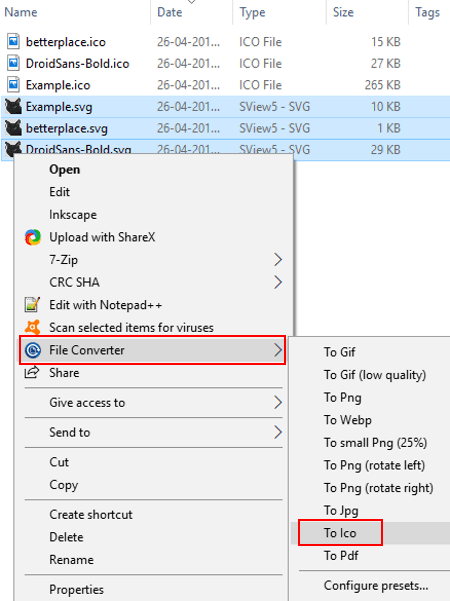Click the Avast icon next to Scan selected items
This screenshot has width=450, height=601.
pos(32,327)
